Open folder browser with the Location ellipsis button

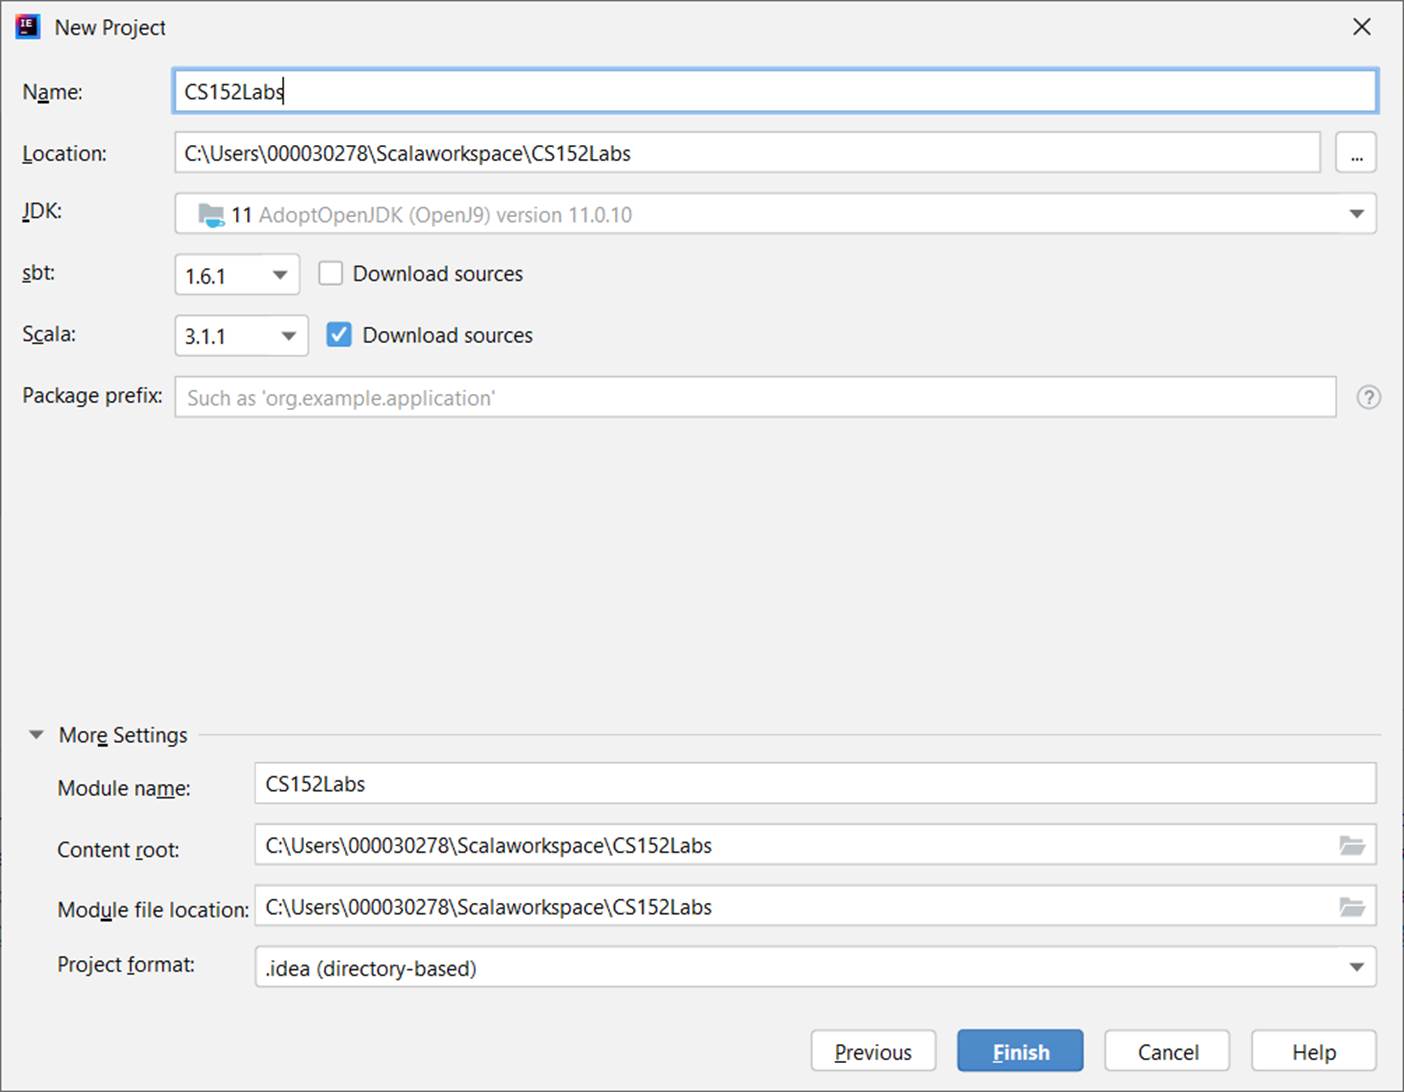pyautogui.click(x=1356, y=152)
